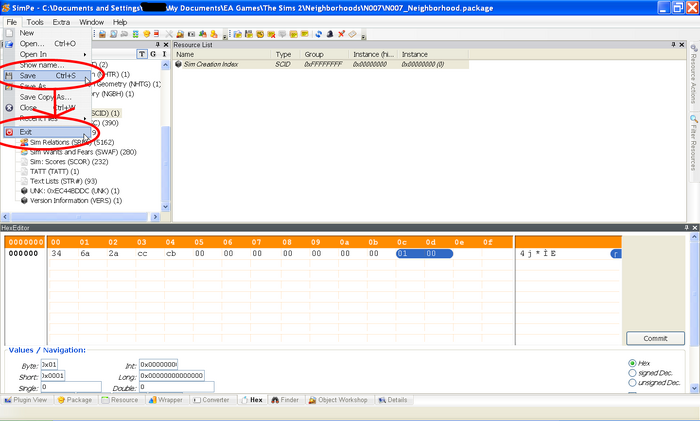Toggle the G view button in tree panel
This screenshot has width=700, height=421.
[153, 54]
